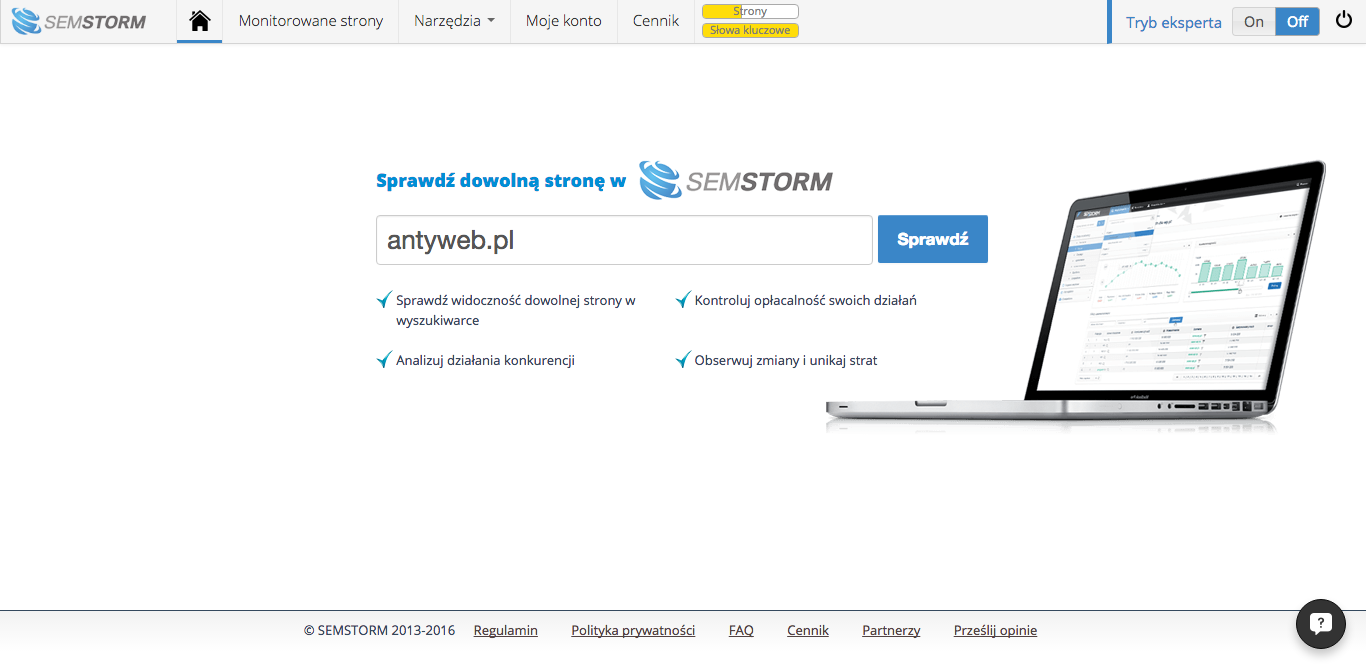This screenshot has width=1366, height=669.
Task: Click the power logout icon
Action: tap(1343, 20)
